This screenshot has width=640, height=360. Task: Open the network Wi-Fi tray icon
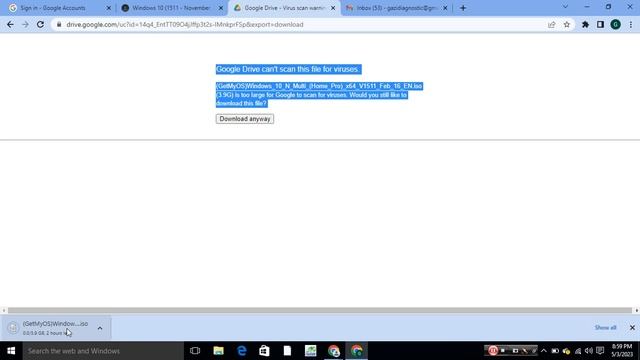pos(578,351)
